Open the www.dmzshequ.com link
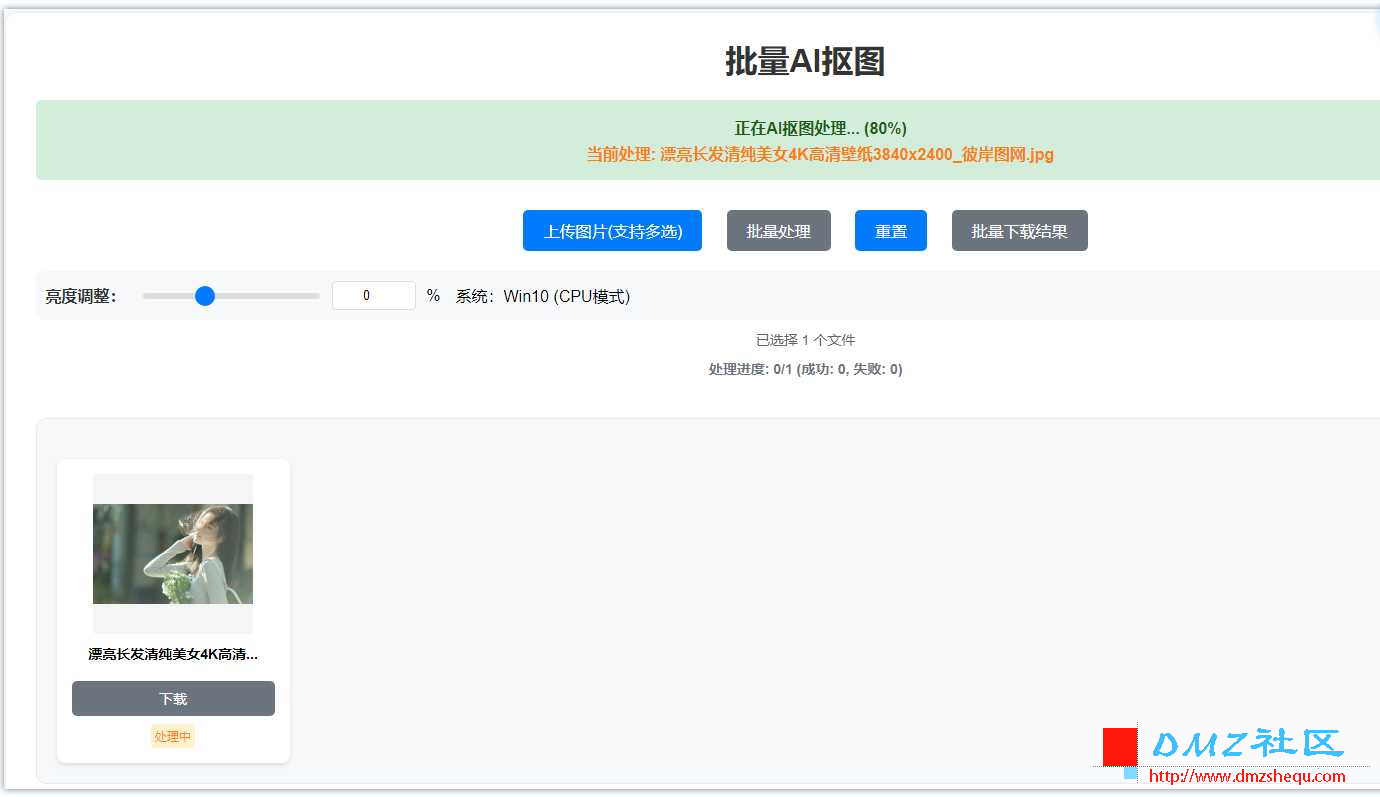Screen dimensions: 1380x797 [x=1247, y=776]
